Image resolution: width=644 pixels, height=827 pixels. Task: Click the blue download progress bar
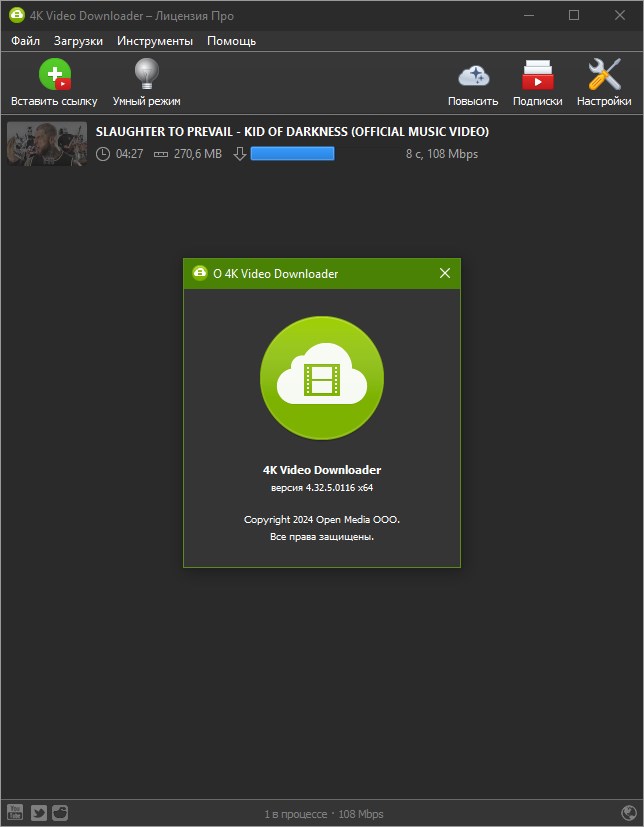click(292, 153)
